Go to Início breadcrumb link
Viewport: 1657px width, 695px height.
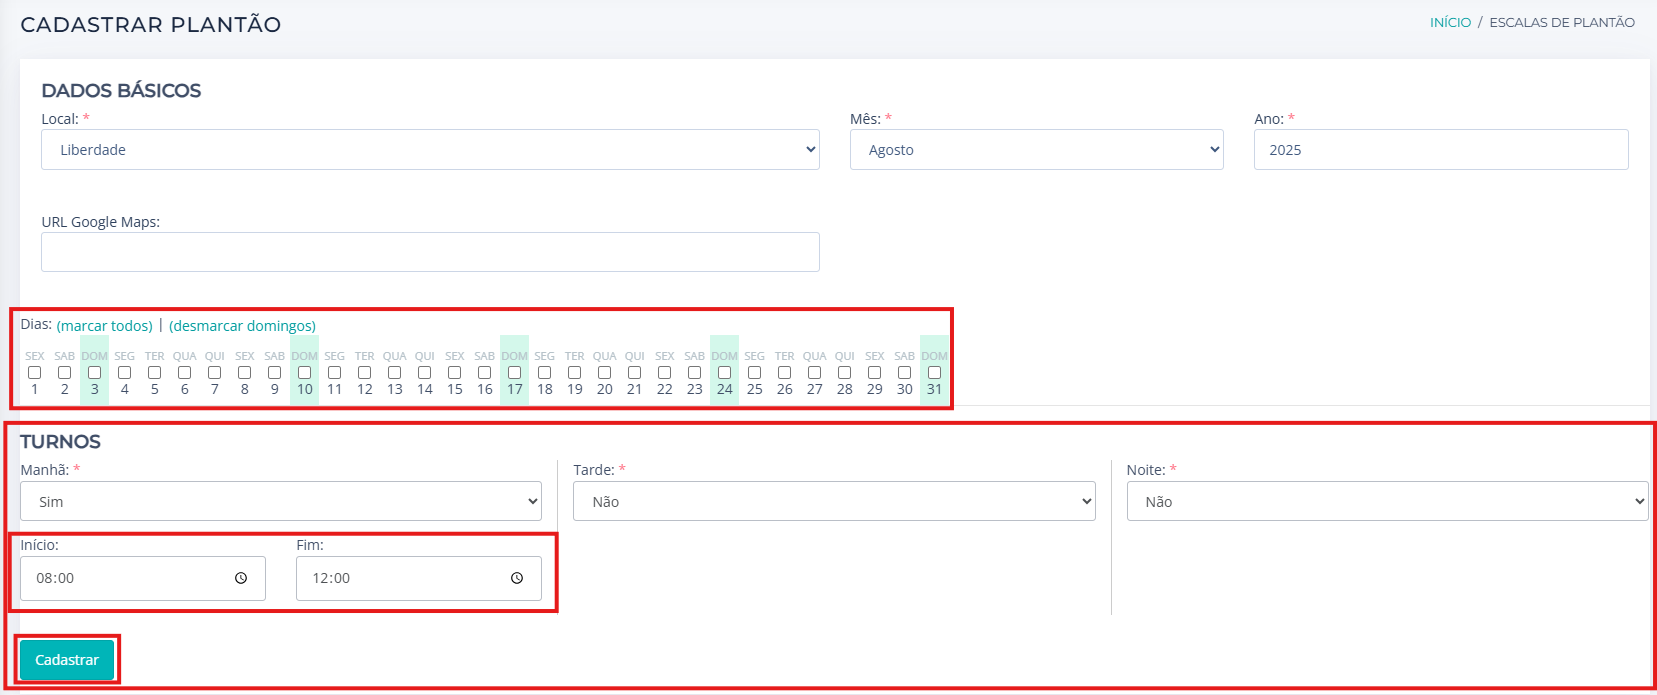1450,22
